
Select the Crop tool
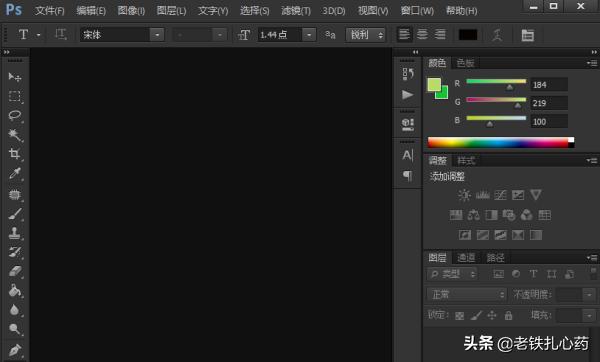click(15, 154)
